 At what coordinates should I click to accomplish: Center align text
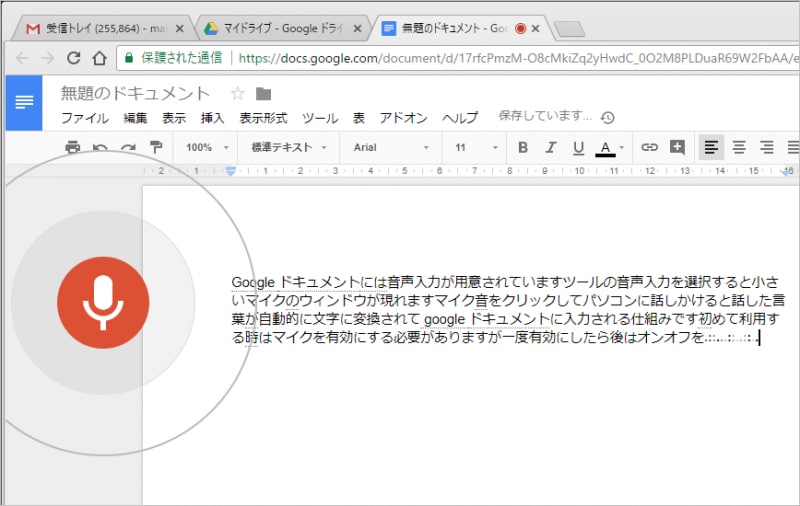click(x=739, y=147)
